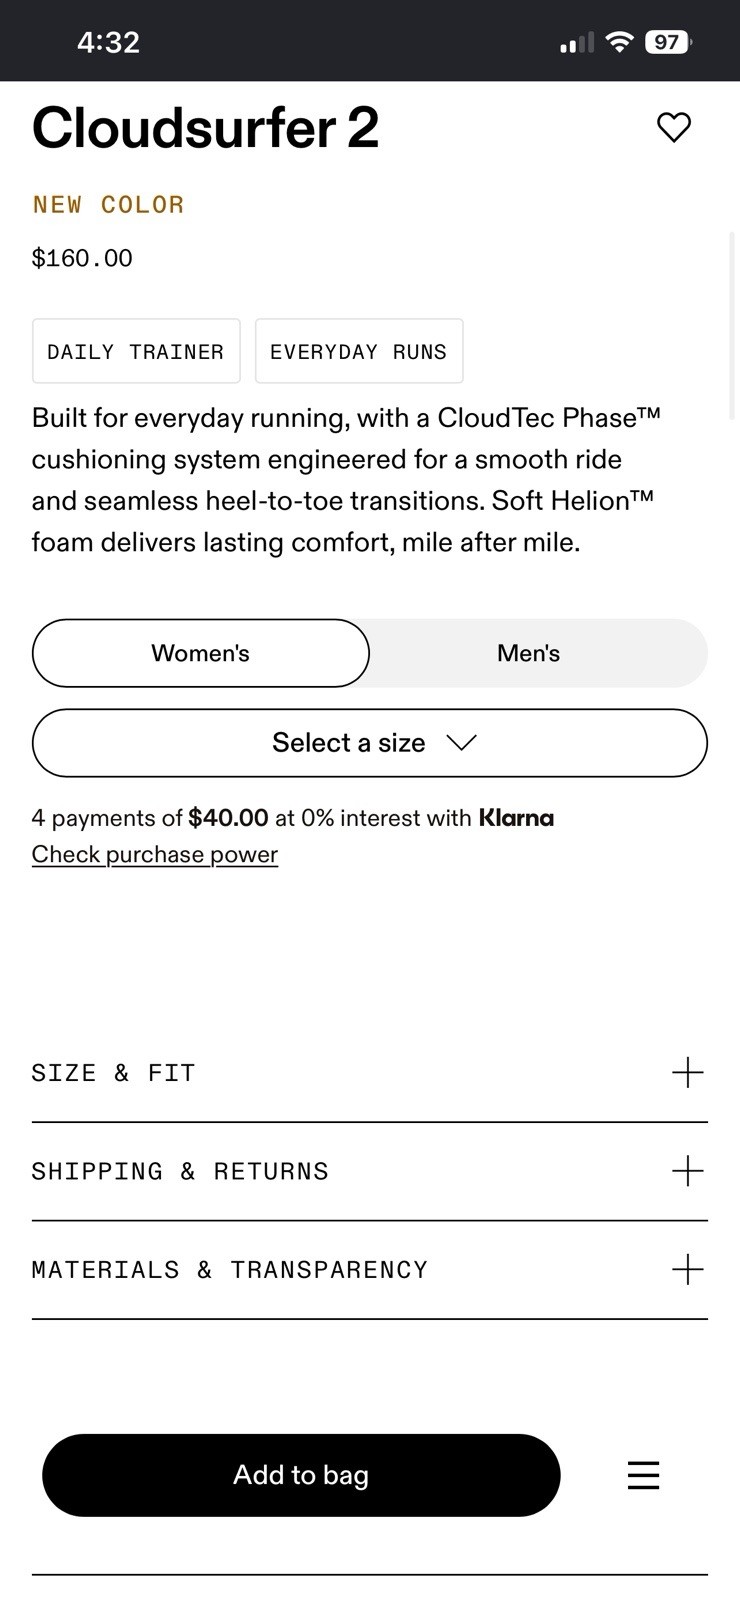Tap the plus icon beside Materials & Transparency
The image size is (740, 1600).
[x=688, y=1269]
